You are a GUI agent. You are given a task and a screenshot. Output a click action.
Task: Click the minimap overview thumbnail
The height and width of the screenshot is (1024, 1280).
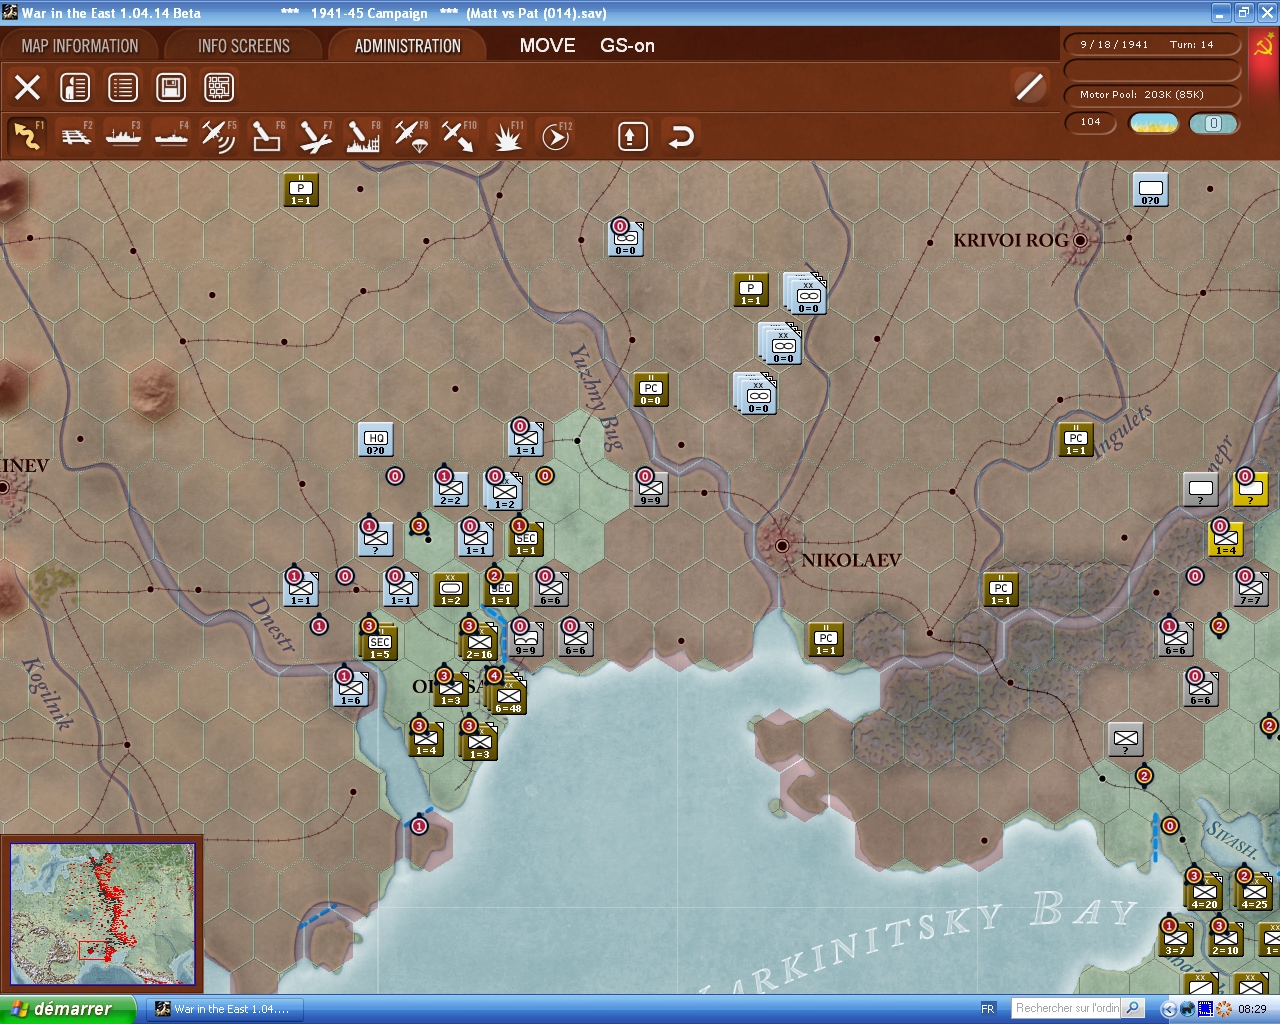pyautogui.click(x=102, y=915)
